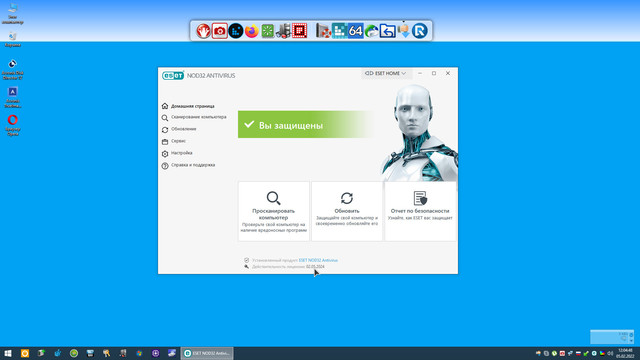
Task: Open the green starburst icon in dock
Action: pos(268,31)
